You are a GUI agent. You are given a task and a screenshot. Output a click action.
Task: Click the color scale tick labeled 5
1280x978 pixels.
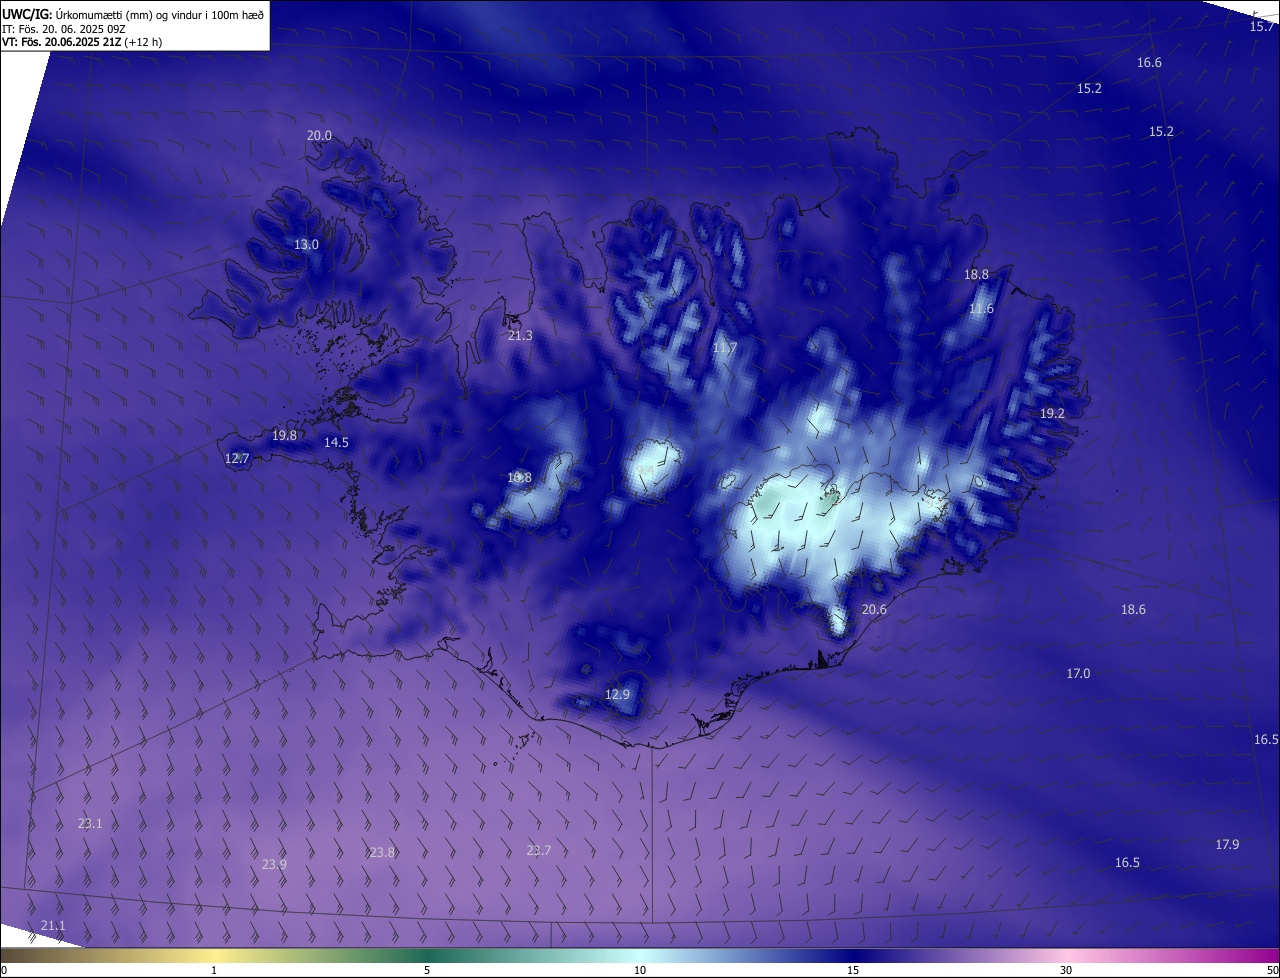click(427, 971)
